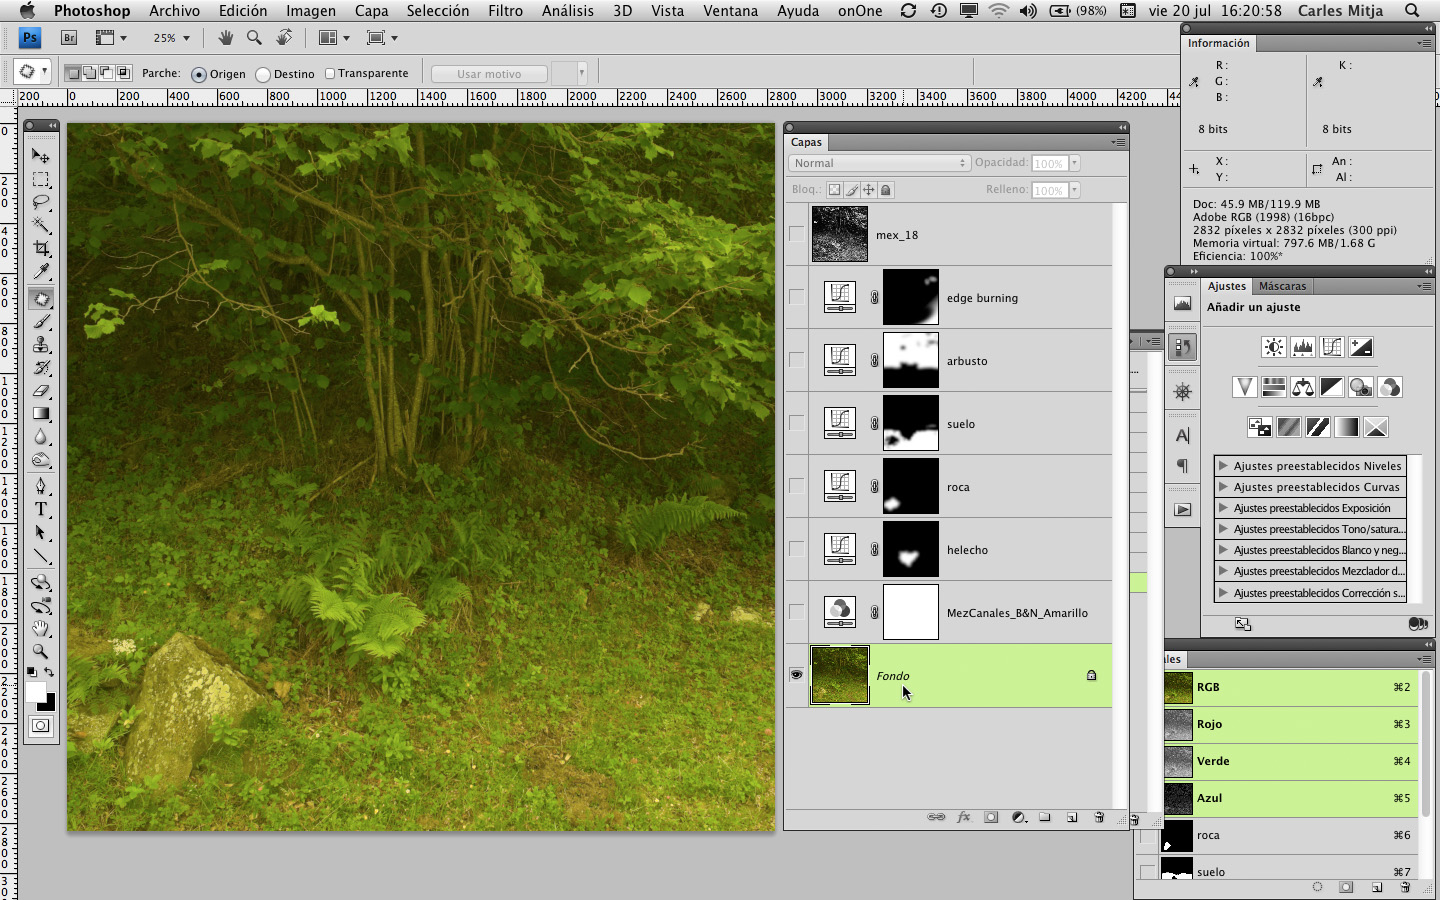Open the Filtro menu
Image resolution: width=1440 pixels, height=900 pixels.
tap(505, 11)
